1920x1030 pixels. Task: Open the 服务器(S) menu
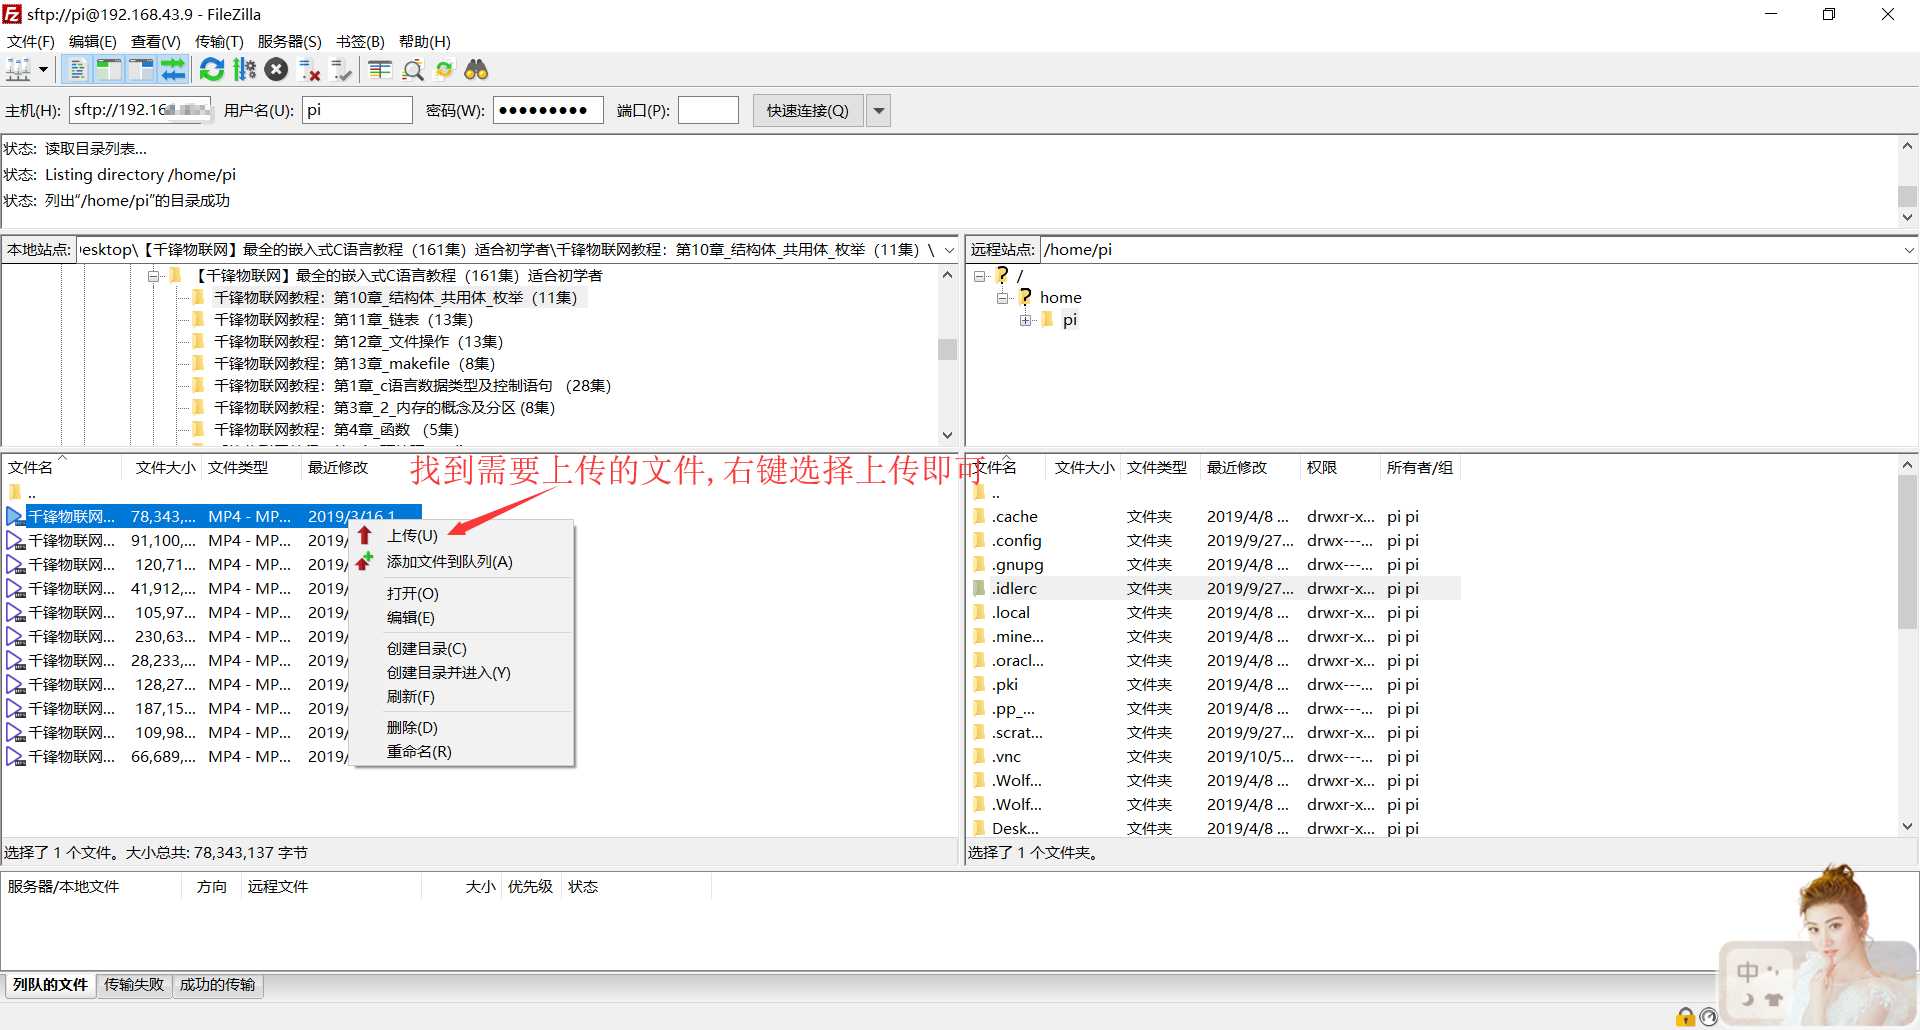(289, 41)
